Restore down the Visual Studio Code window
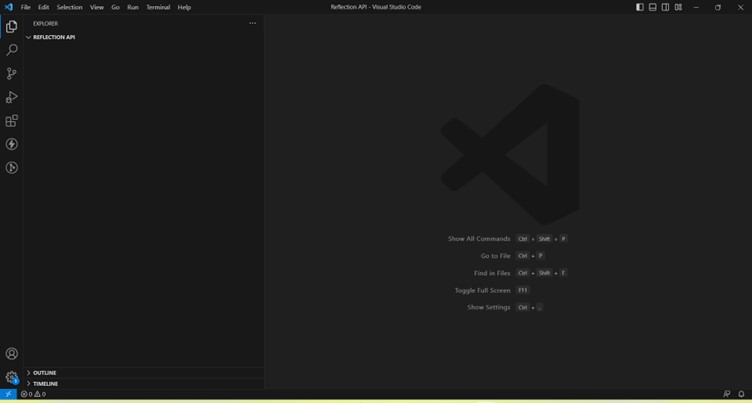The image size is (752, 403). (718, 7)
